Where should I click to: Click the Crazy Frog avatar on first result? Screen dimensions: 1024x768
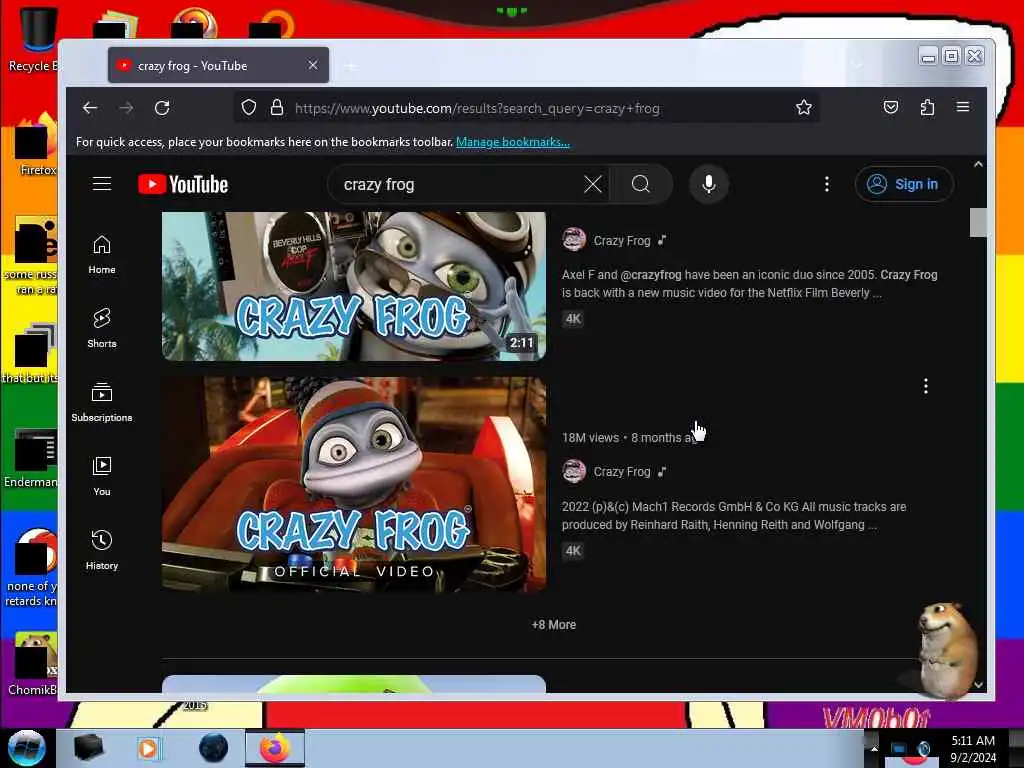[x=574, y=240]
